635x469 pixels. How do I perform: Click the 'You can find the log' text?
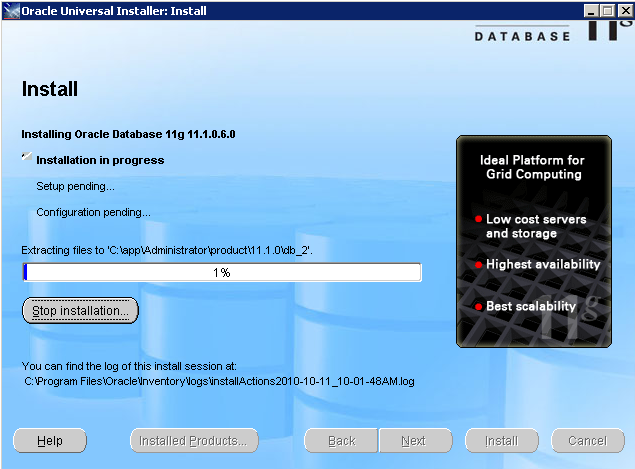(129, 366)
